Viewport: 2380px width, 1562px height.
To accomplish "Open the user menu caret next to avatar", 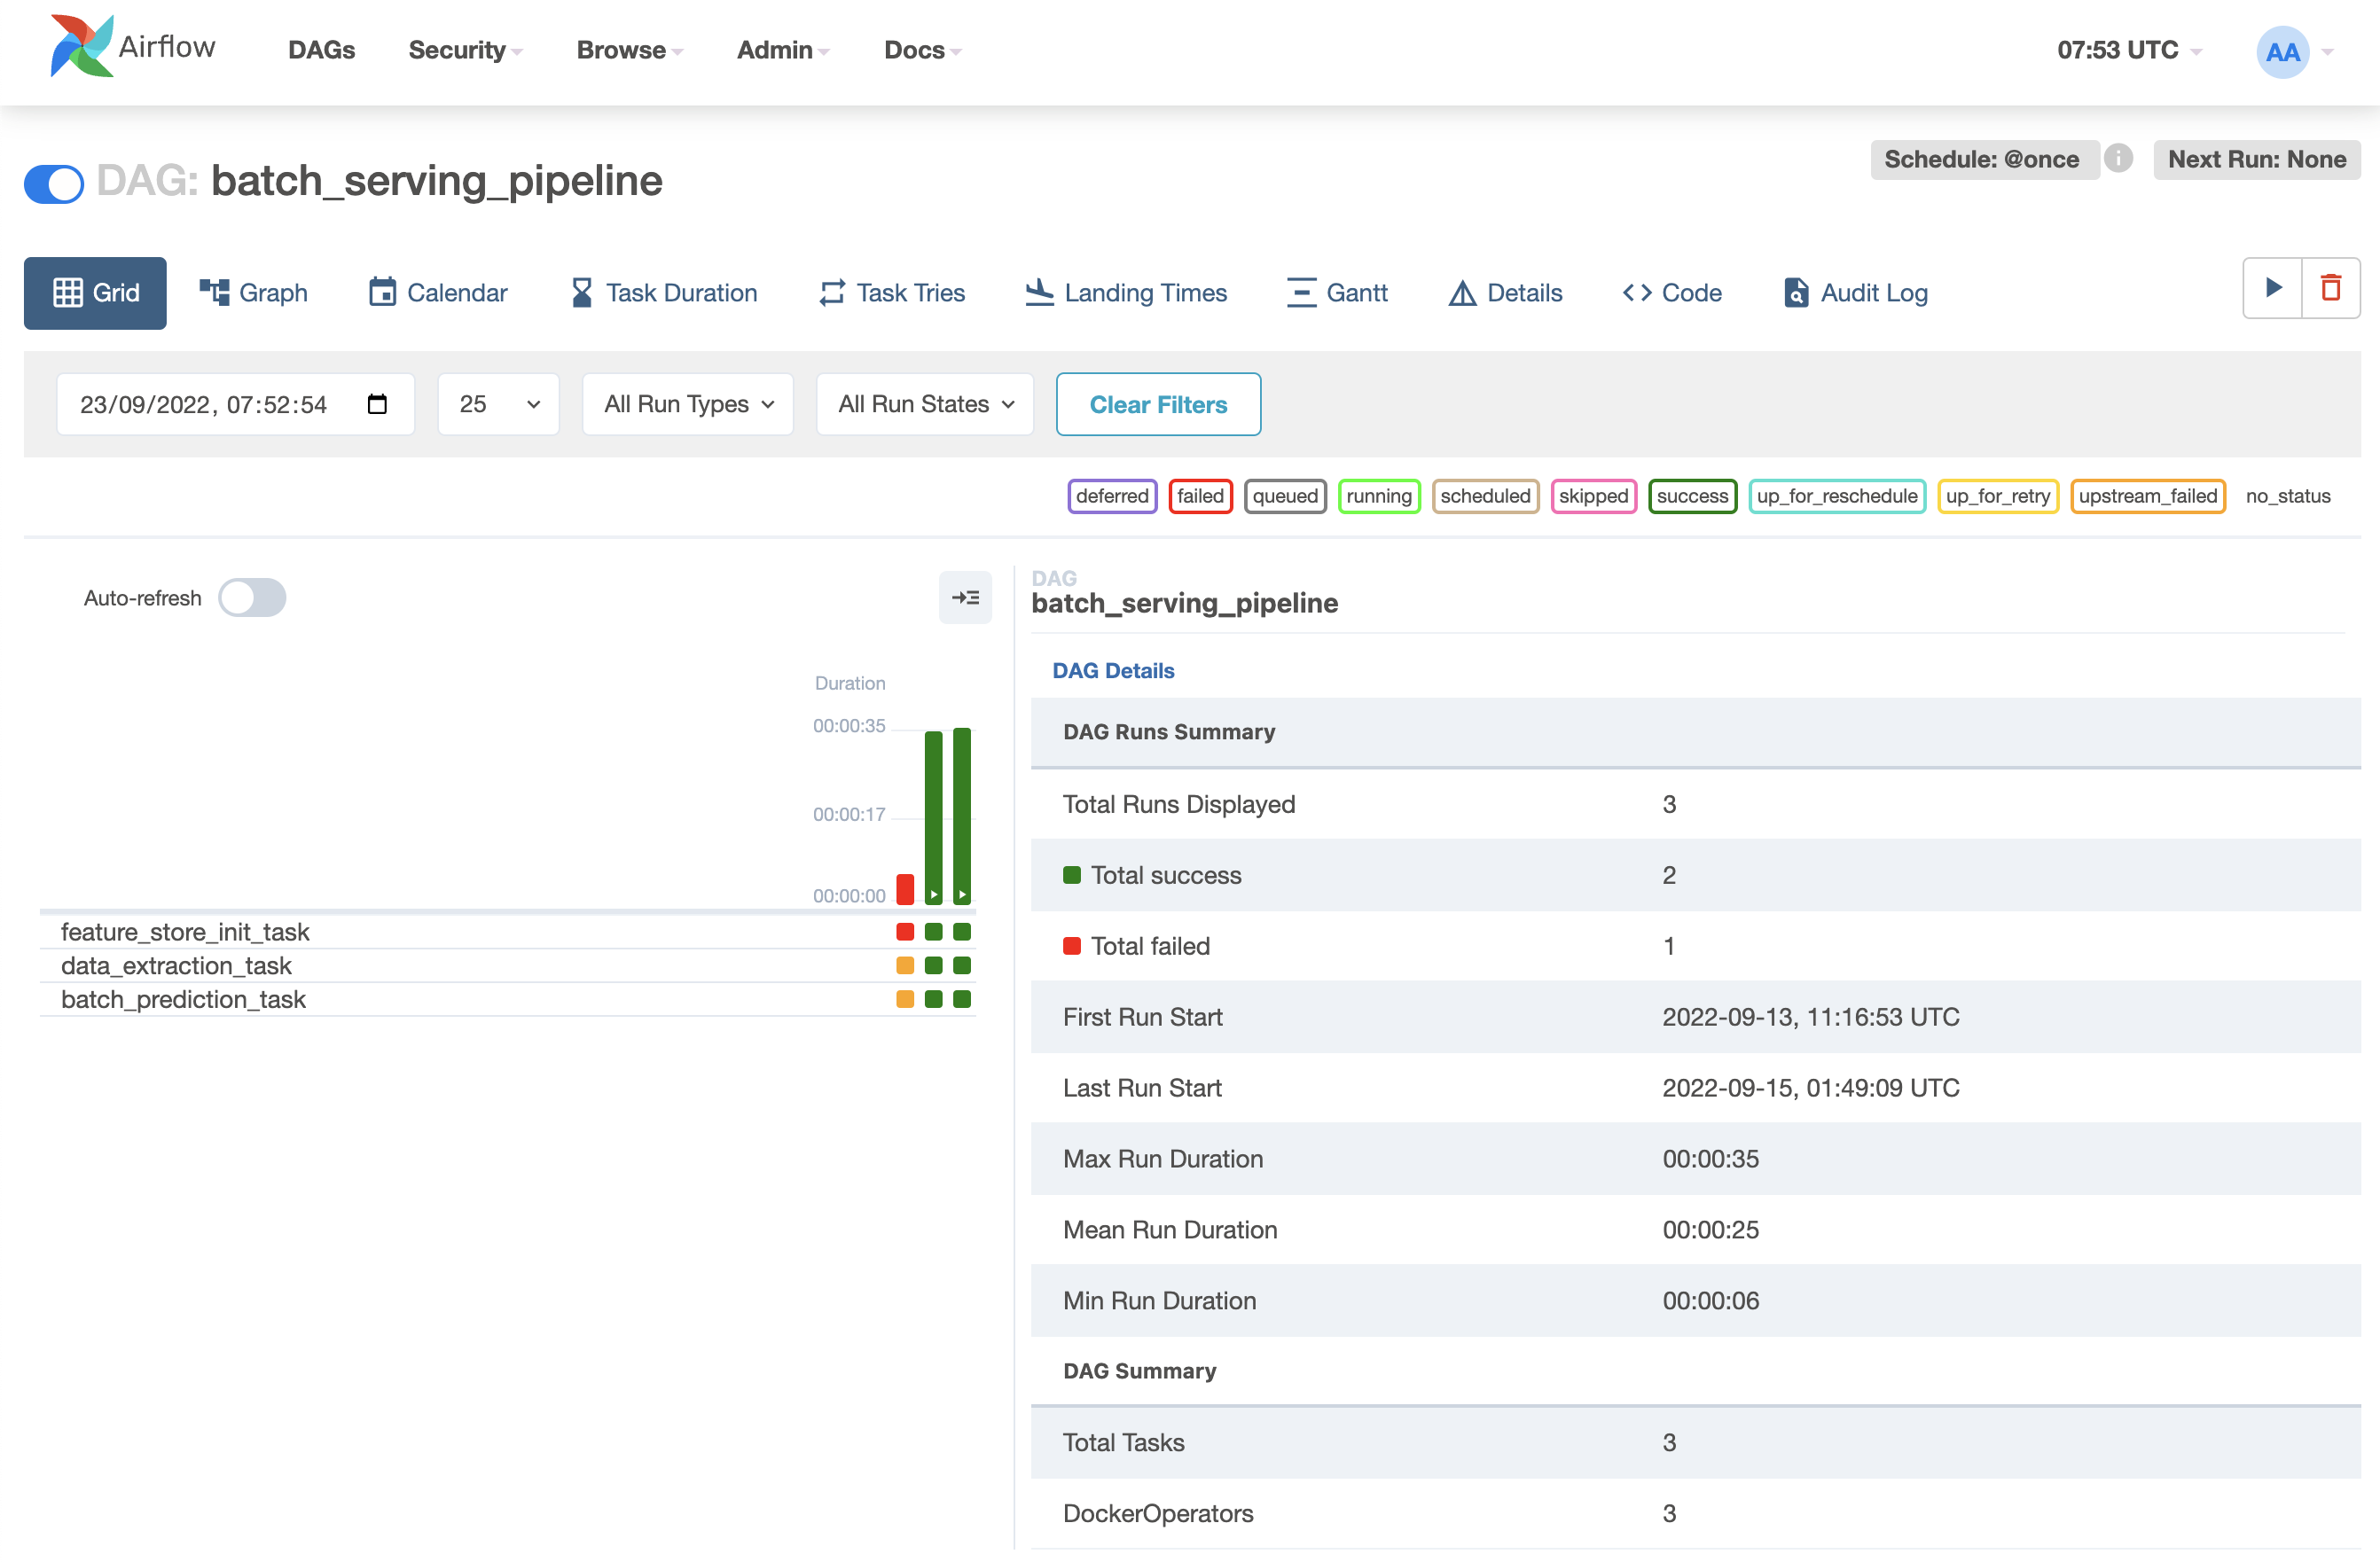I will tap(2328, 52).
